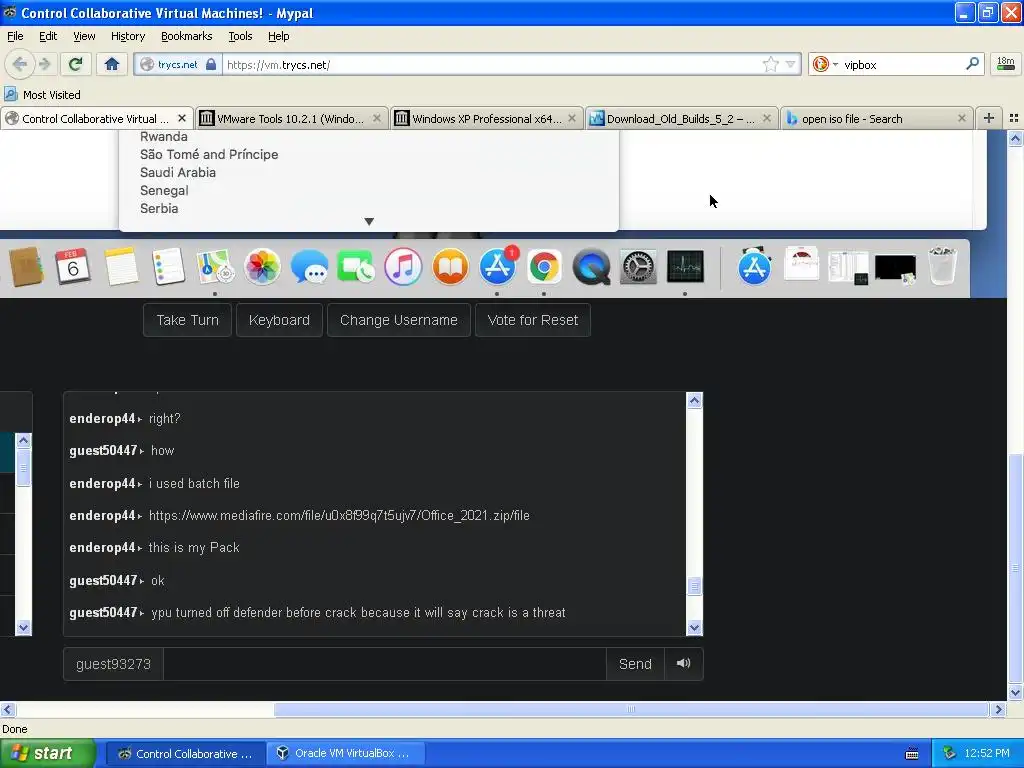Open Activity Monitor in the dock
The image size is (1024, 768).
[685, 266]
